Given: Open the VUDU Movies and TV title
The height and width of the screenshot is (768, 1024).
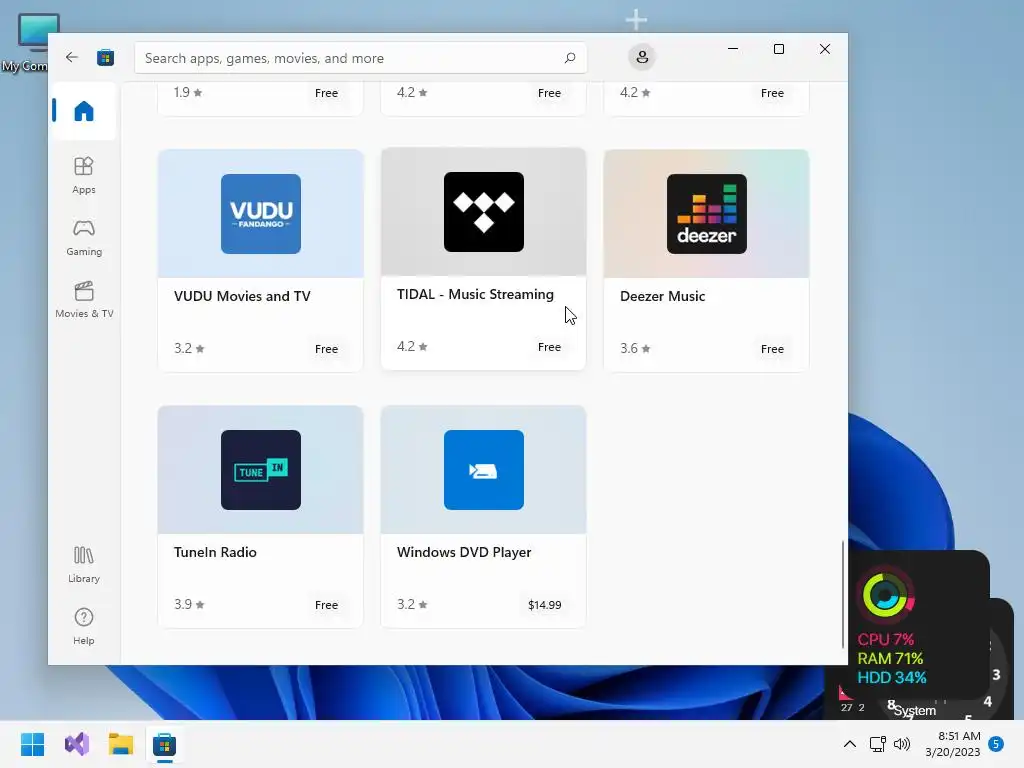Looking at the screenshot, I should pos(242,296).
